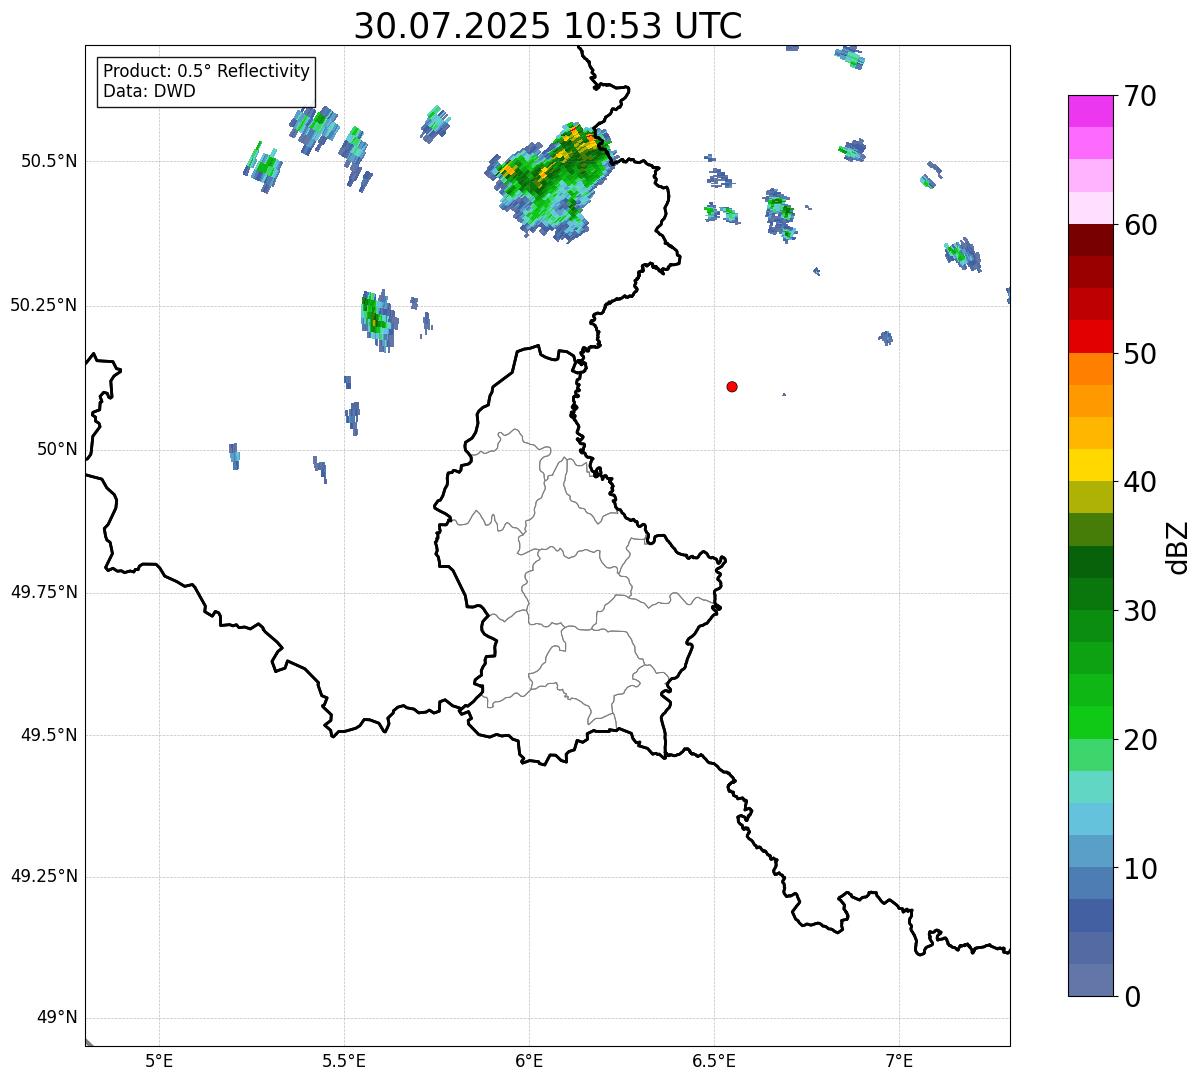Click the small green echo near 50.25°N 5.6°E
Image resolution: width=1202 pixels, height=1081 pixels.
pos(377,319)
